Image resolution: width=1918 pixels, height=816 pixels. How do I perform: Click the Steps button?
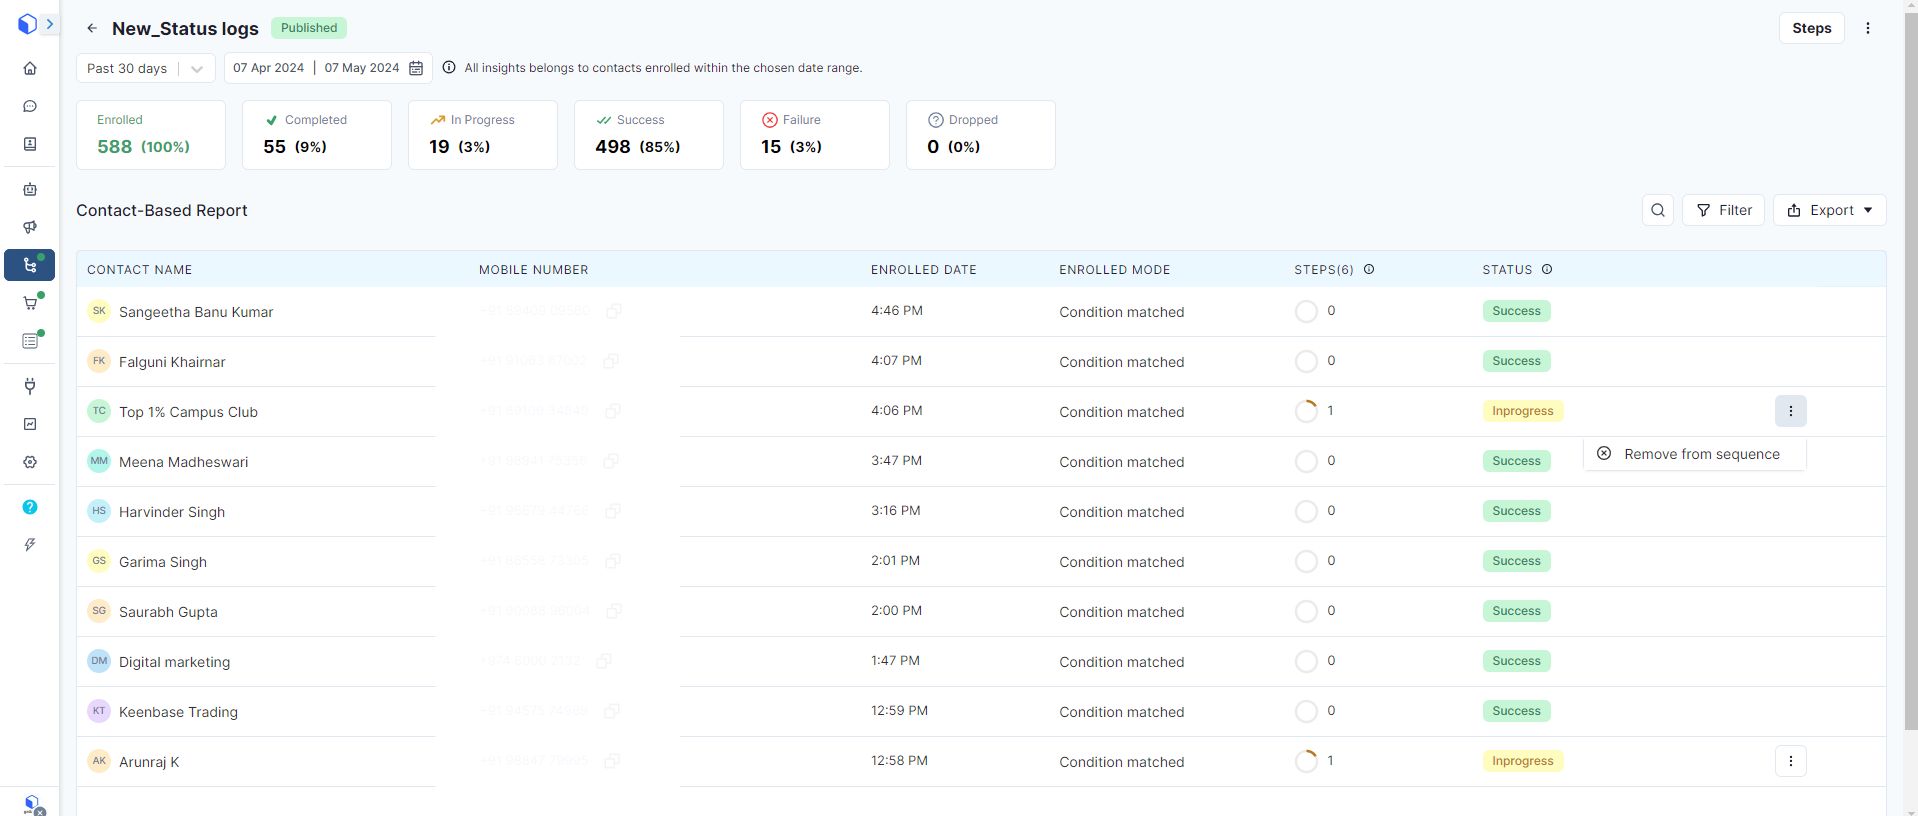(1810, 28)
